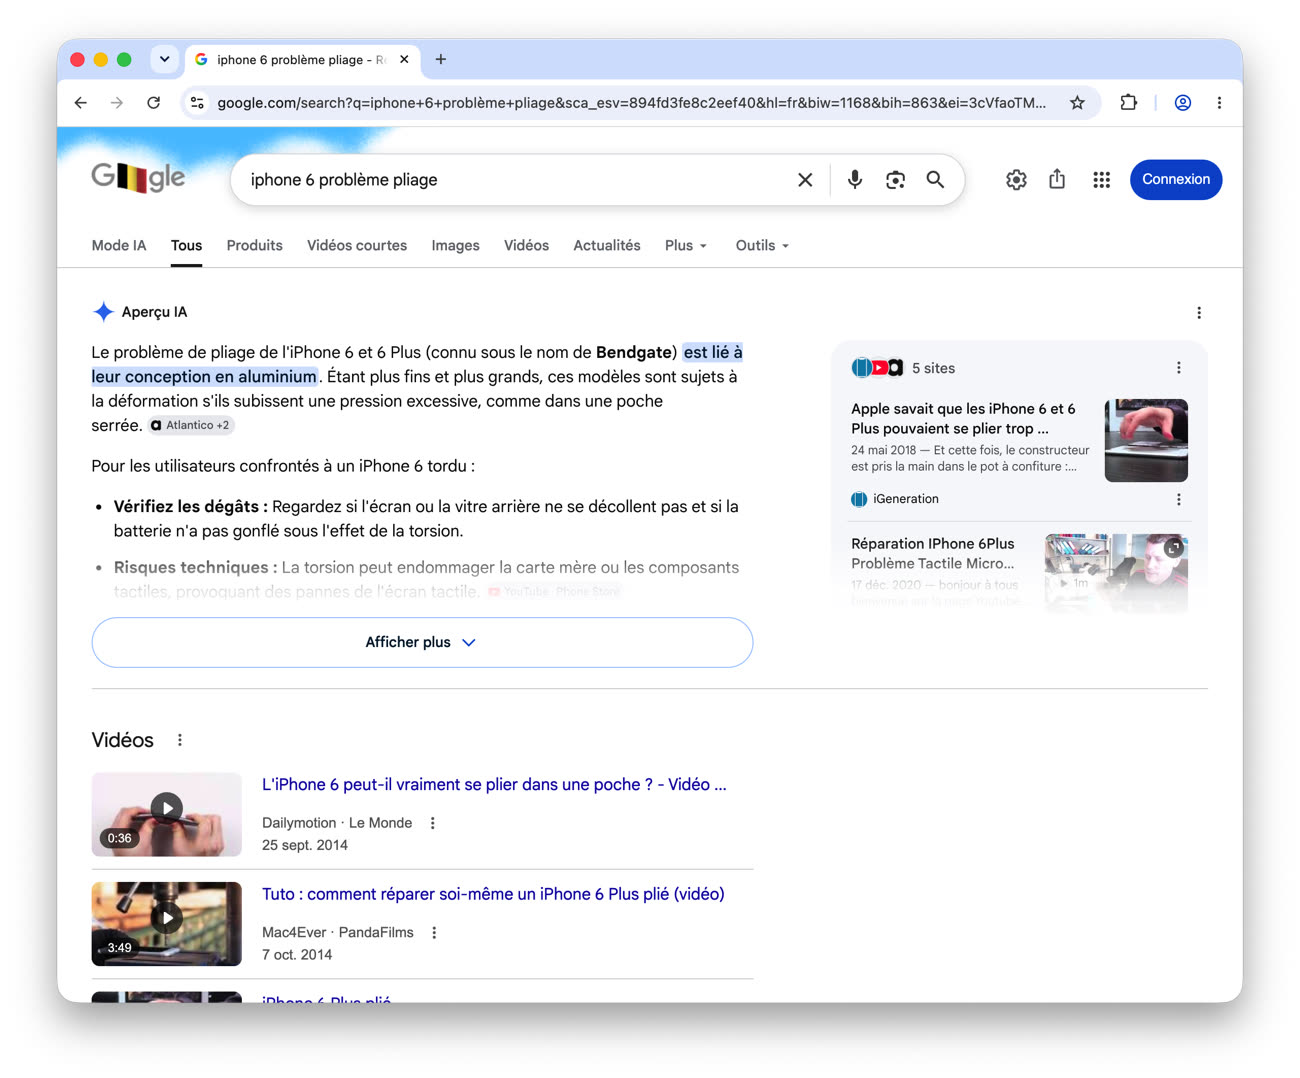
Task: Click the '25 sept. 2014' date text
Action: (x=305, y=845)
